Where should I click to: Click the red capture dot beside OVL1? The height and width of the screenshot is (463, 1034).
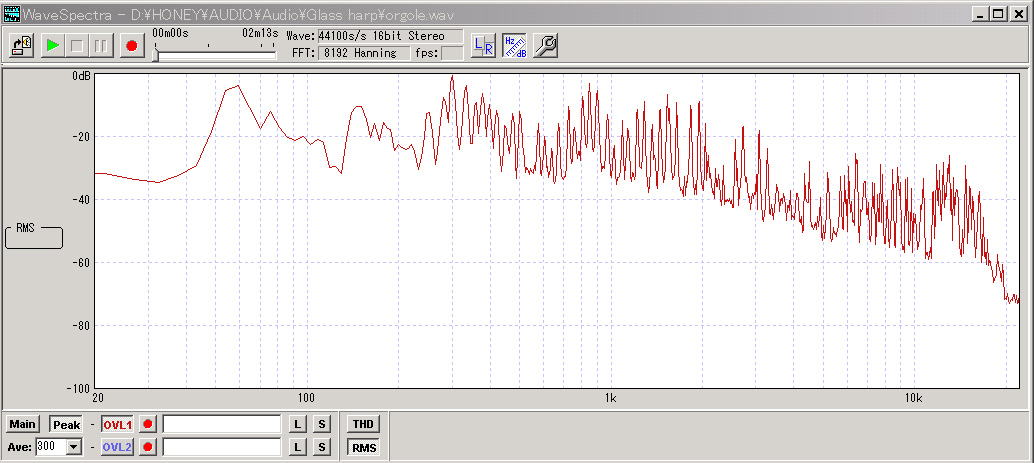tap(148, 425)
